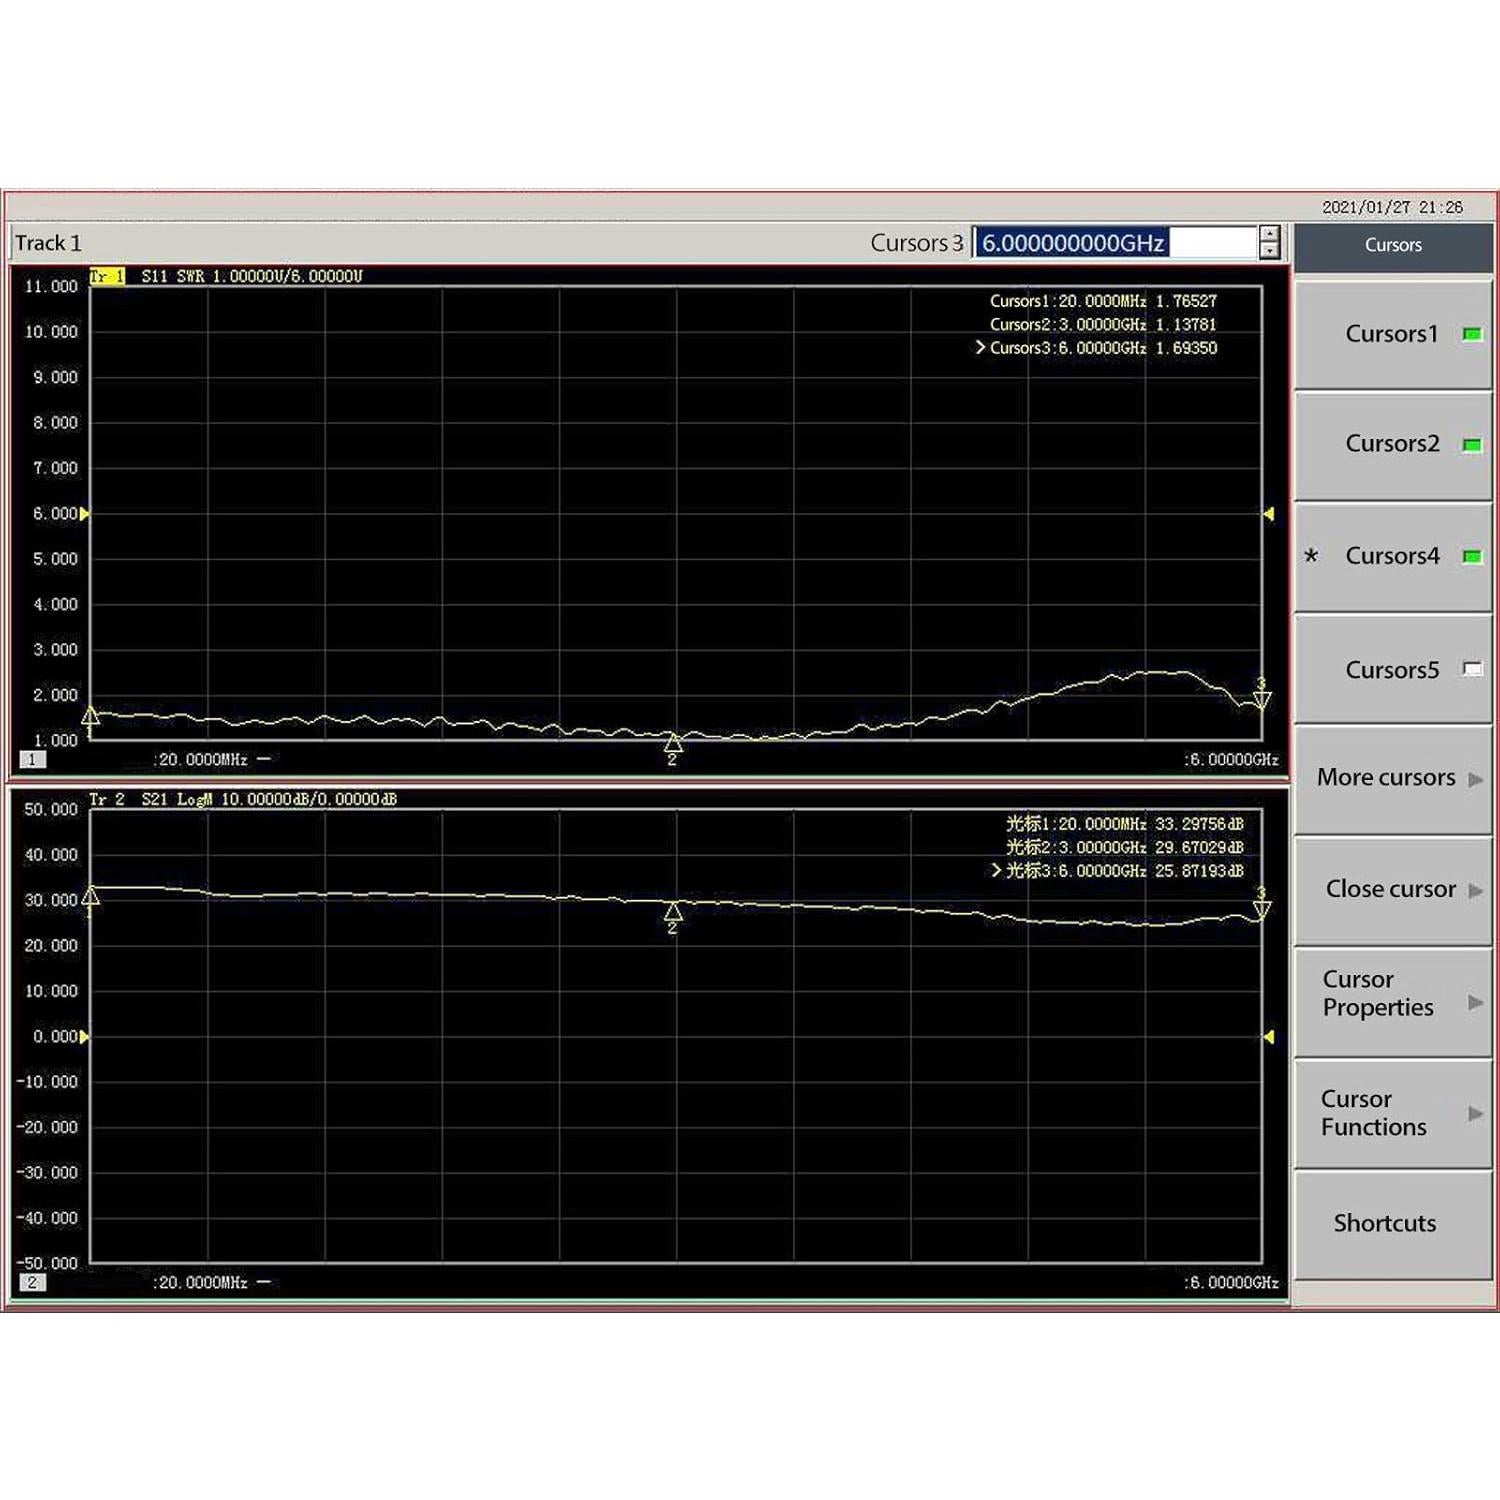Image resolution: width=1500 pixels, height=1500 pixels.
Task: Open the Cursors menu header
Action: pos(1392,244)
